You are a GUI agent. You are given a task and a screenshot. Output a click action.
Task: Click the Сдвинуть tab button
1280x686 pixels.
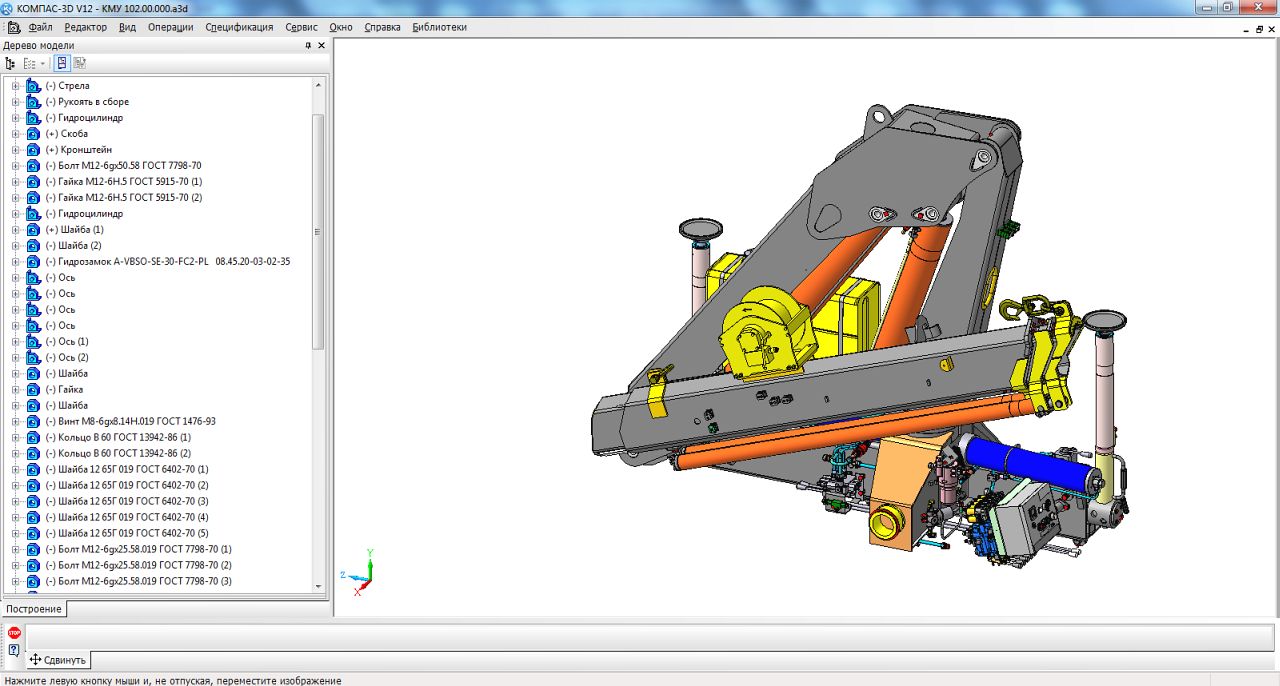pos(58,660)
